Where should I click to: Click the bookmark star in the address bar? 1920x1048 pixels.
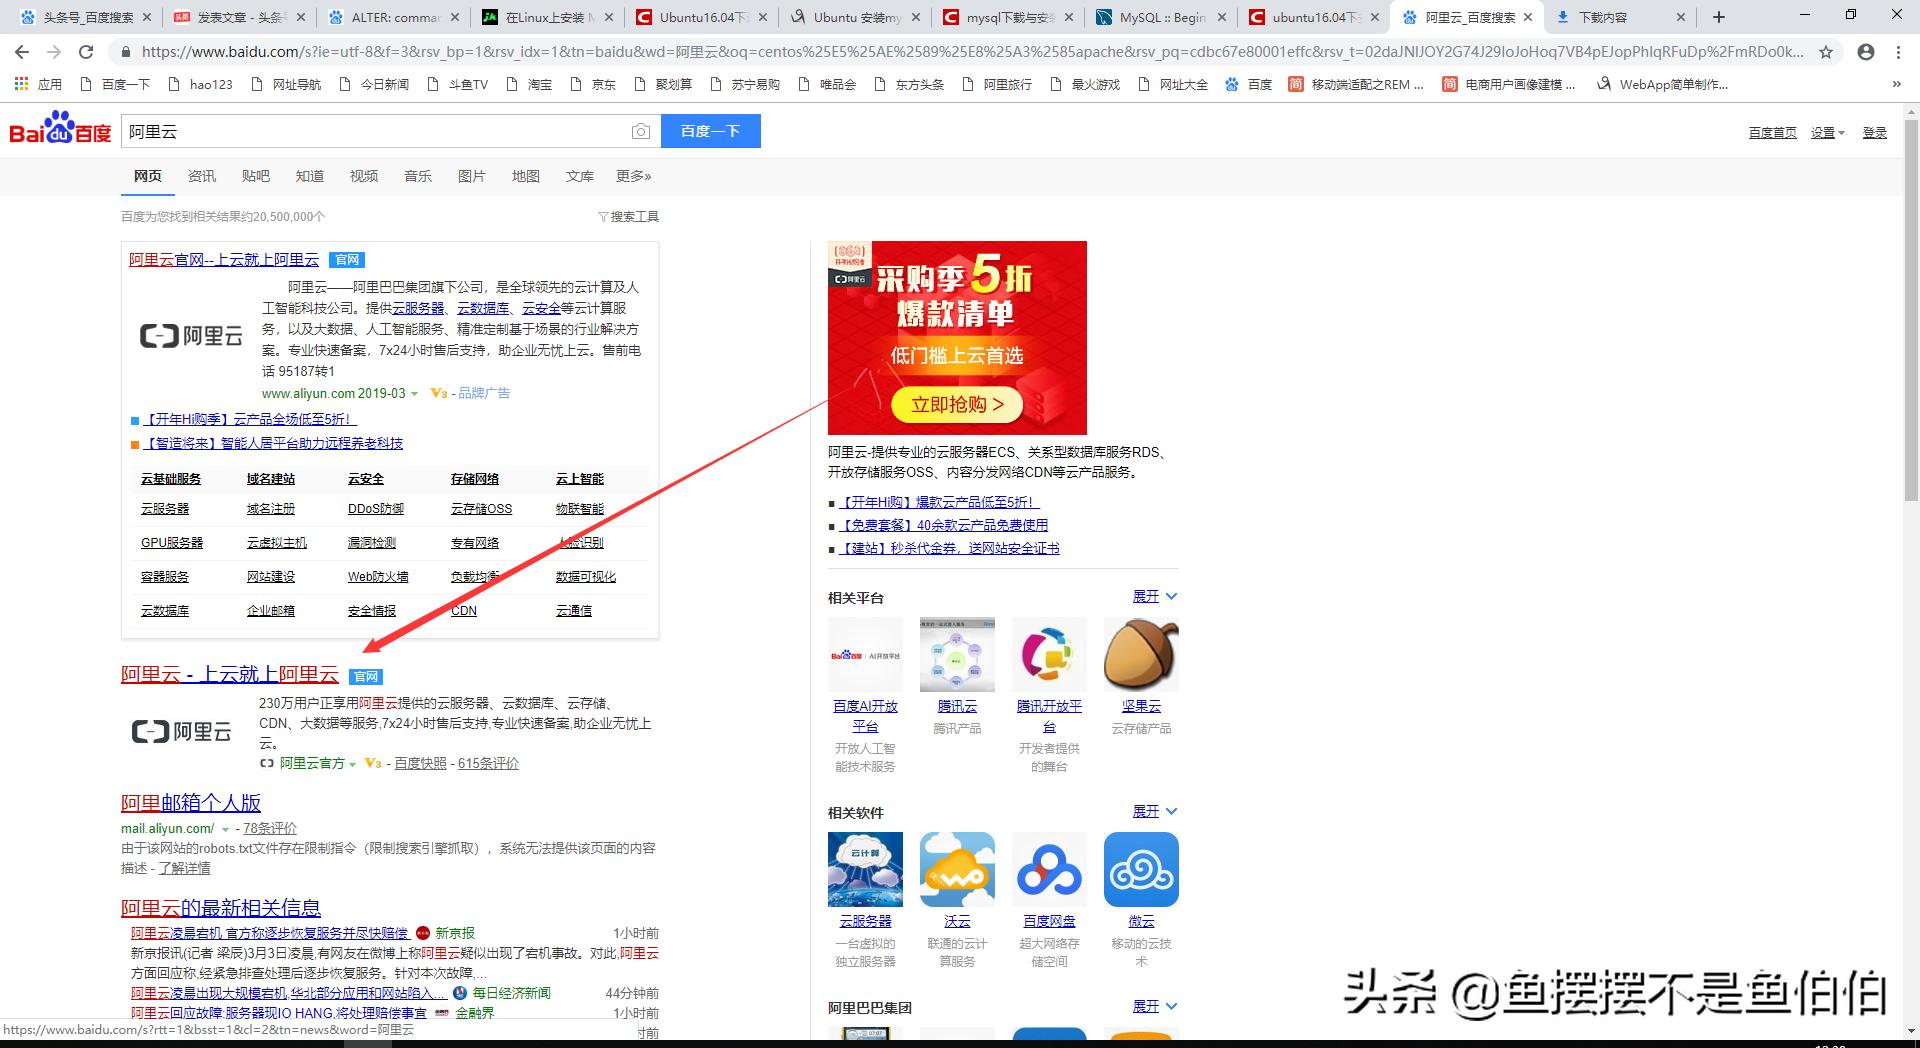pos(1827,52)
